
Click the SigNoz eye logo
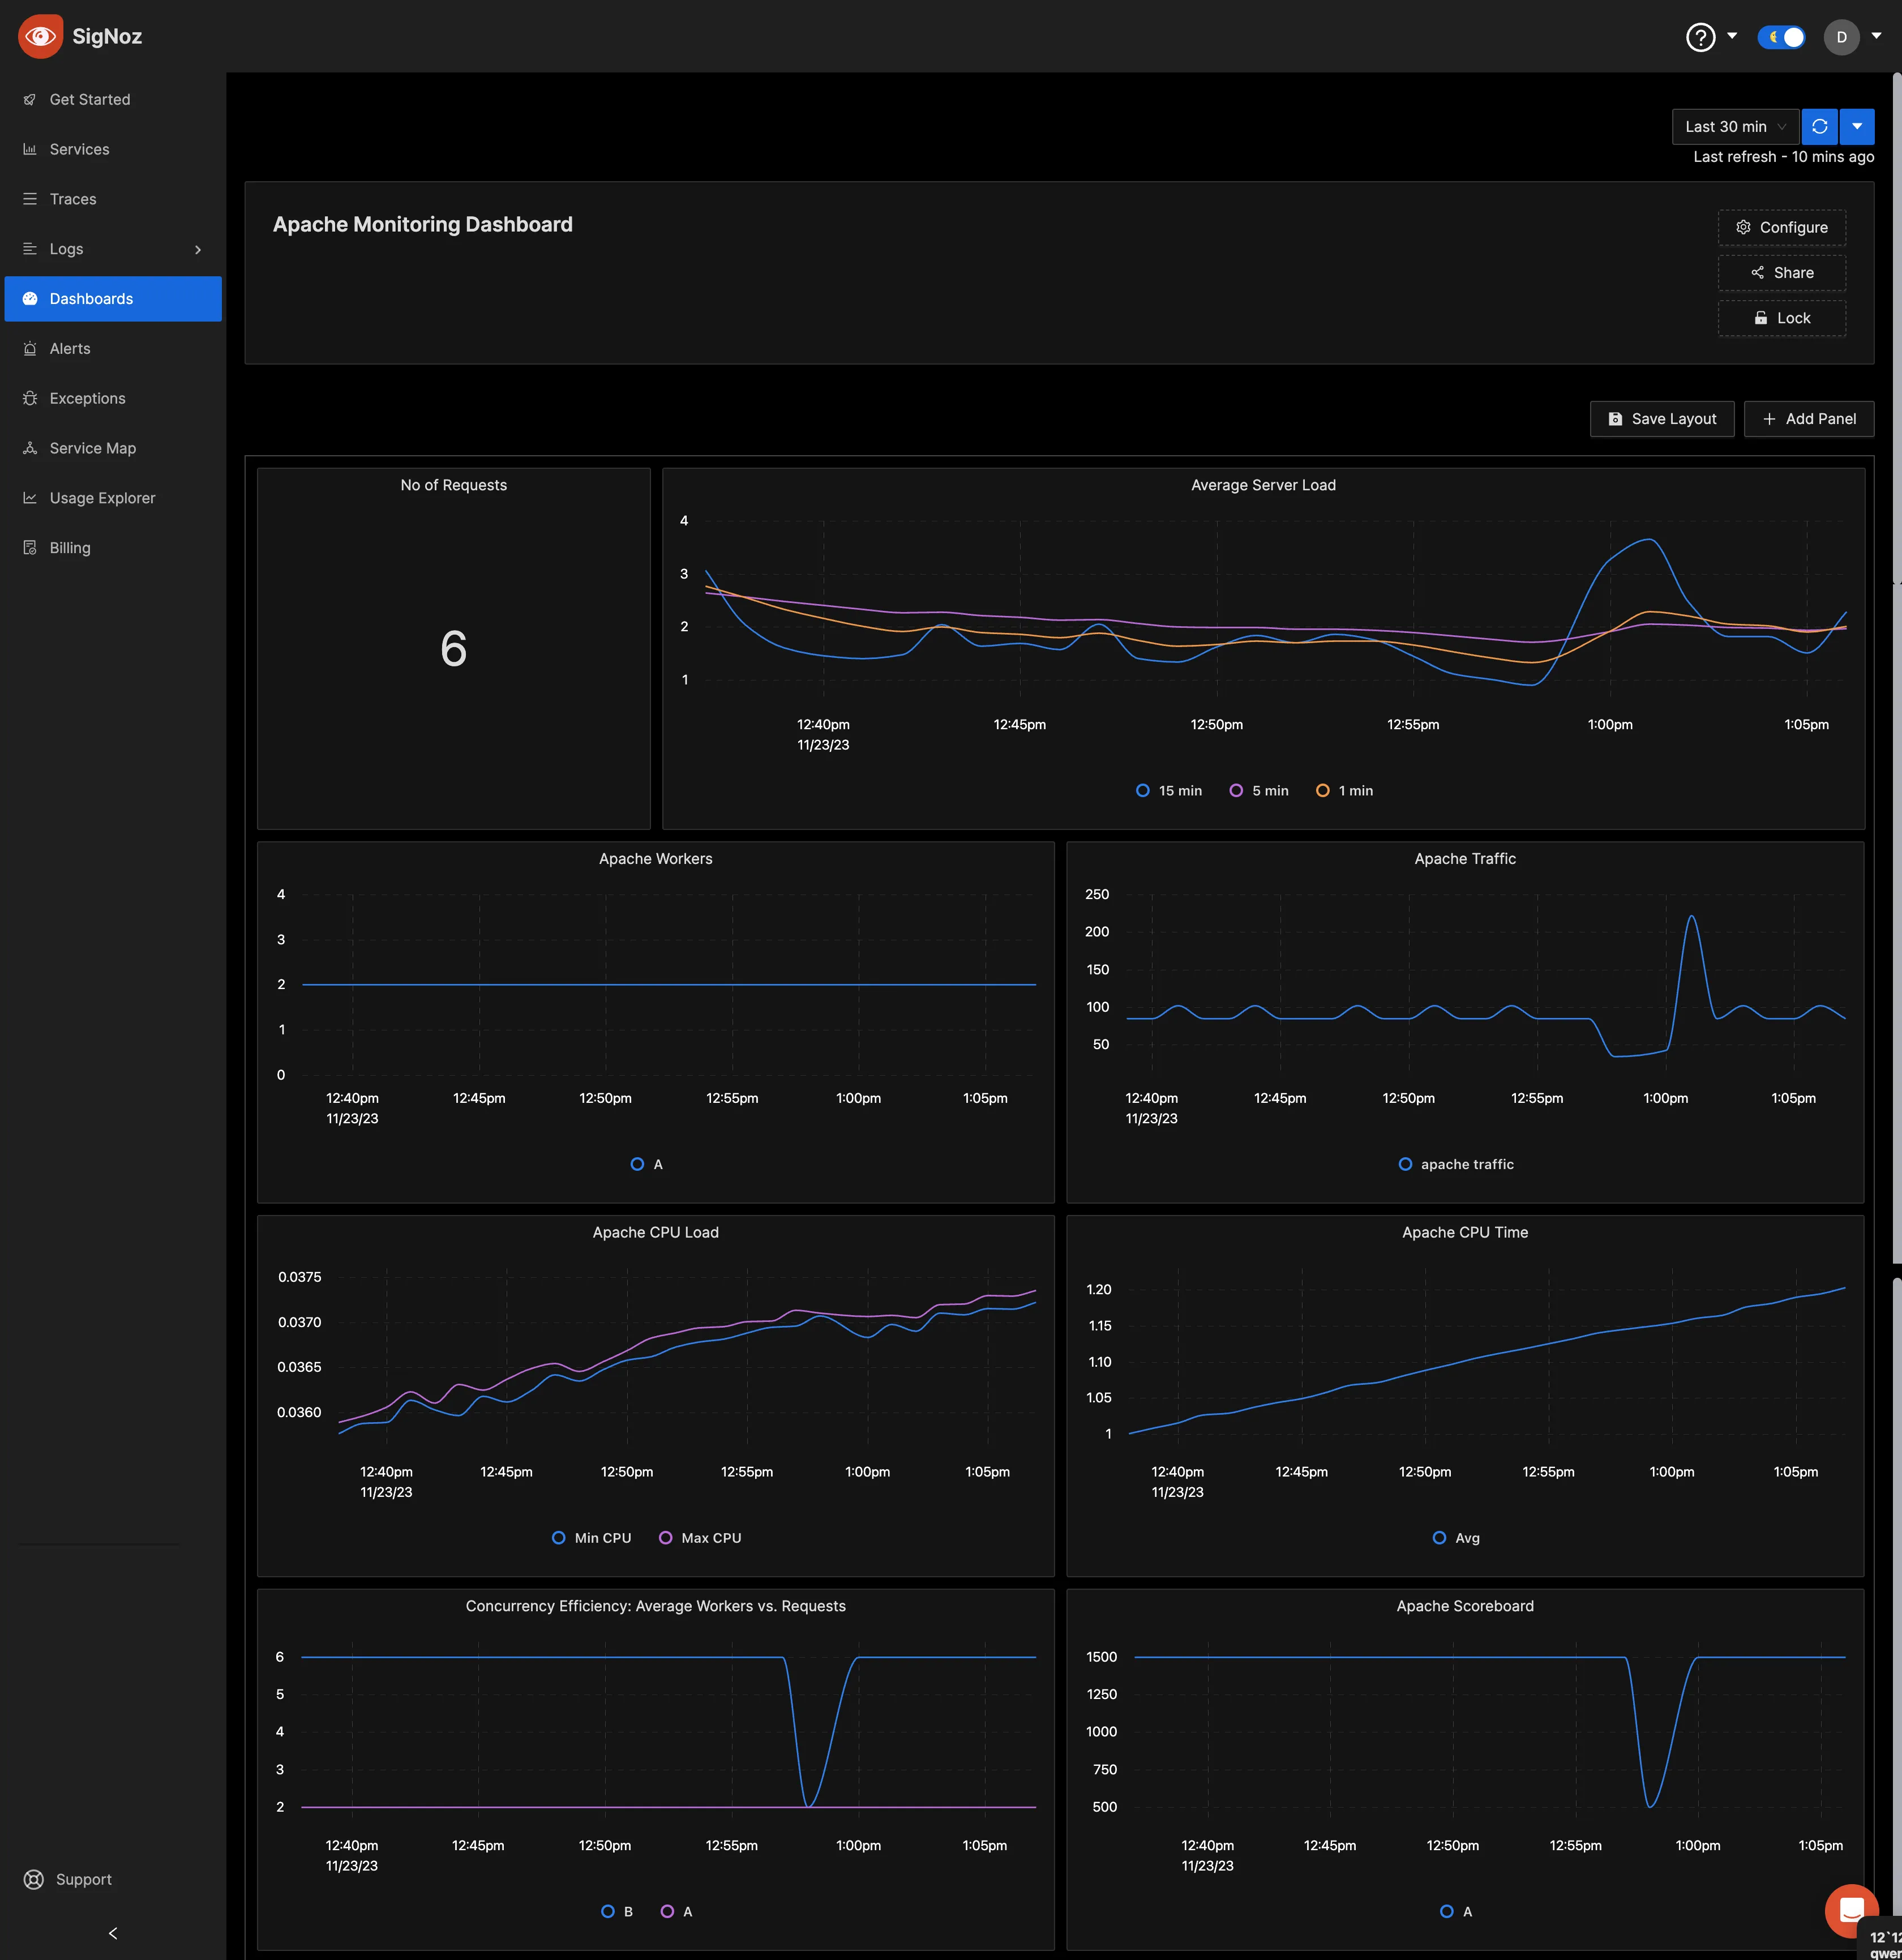click(x=40, y=36)
